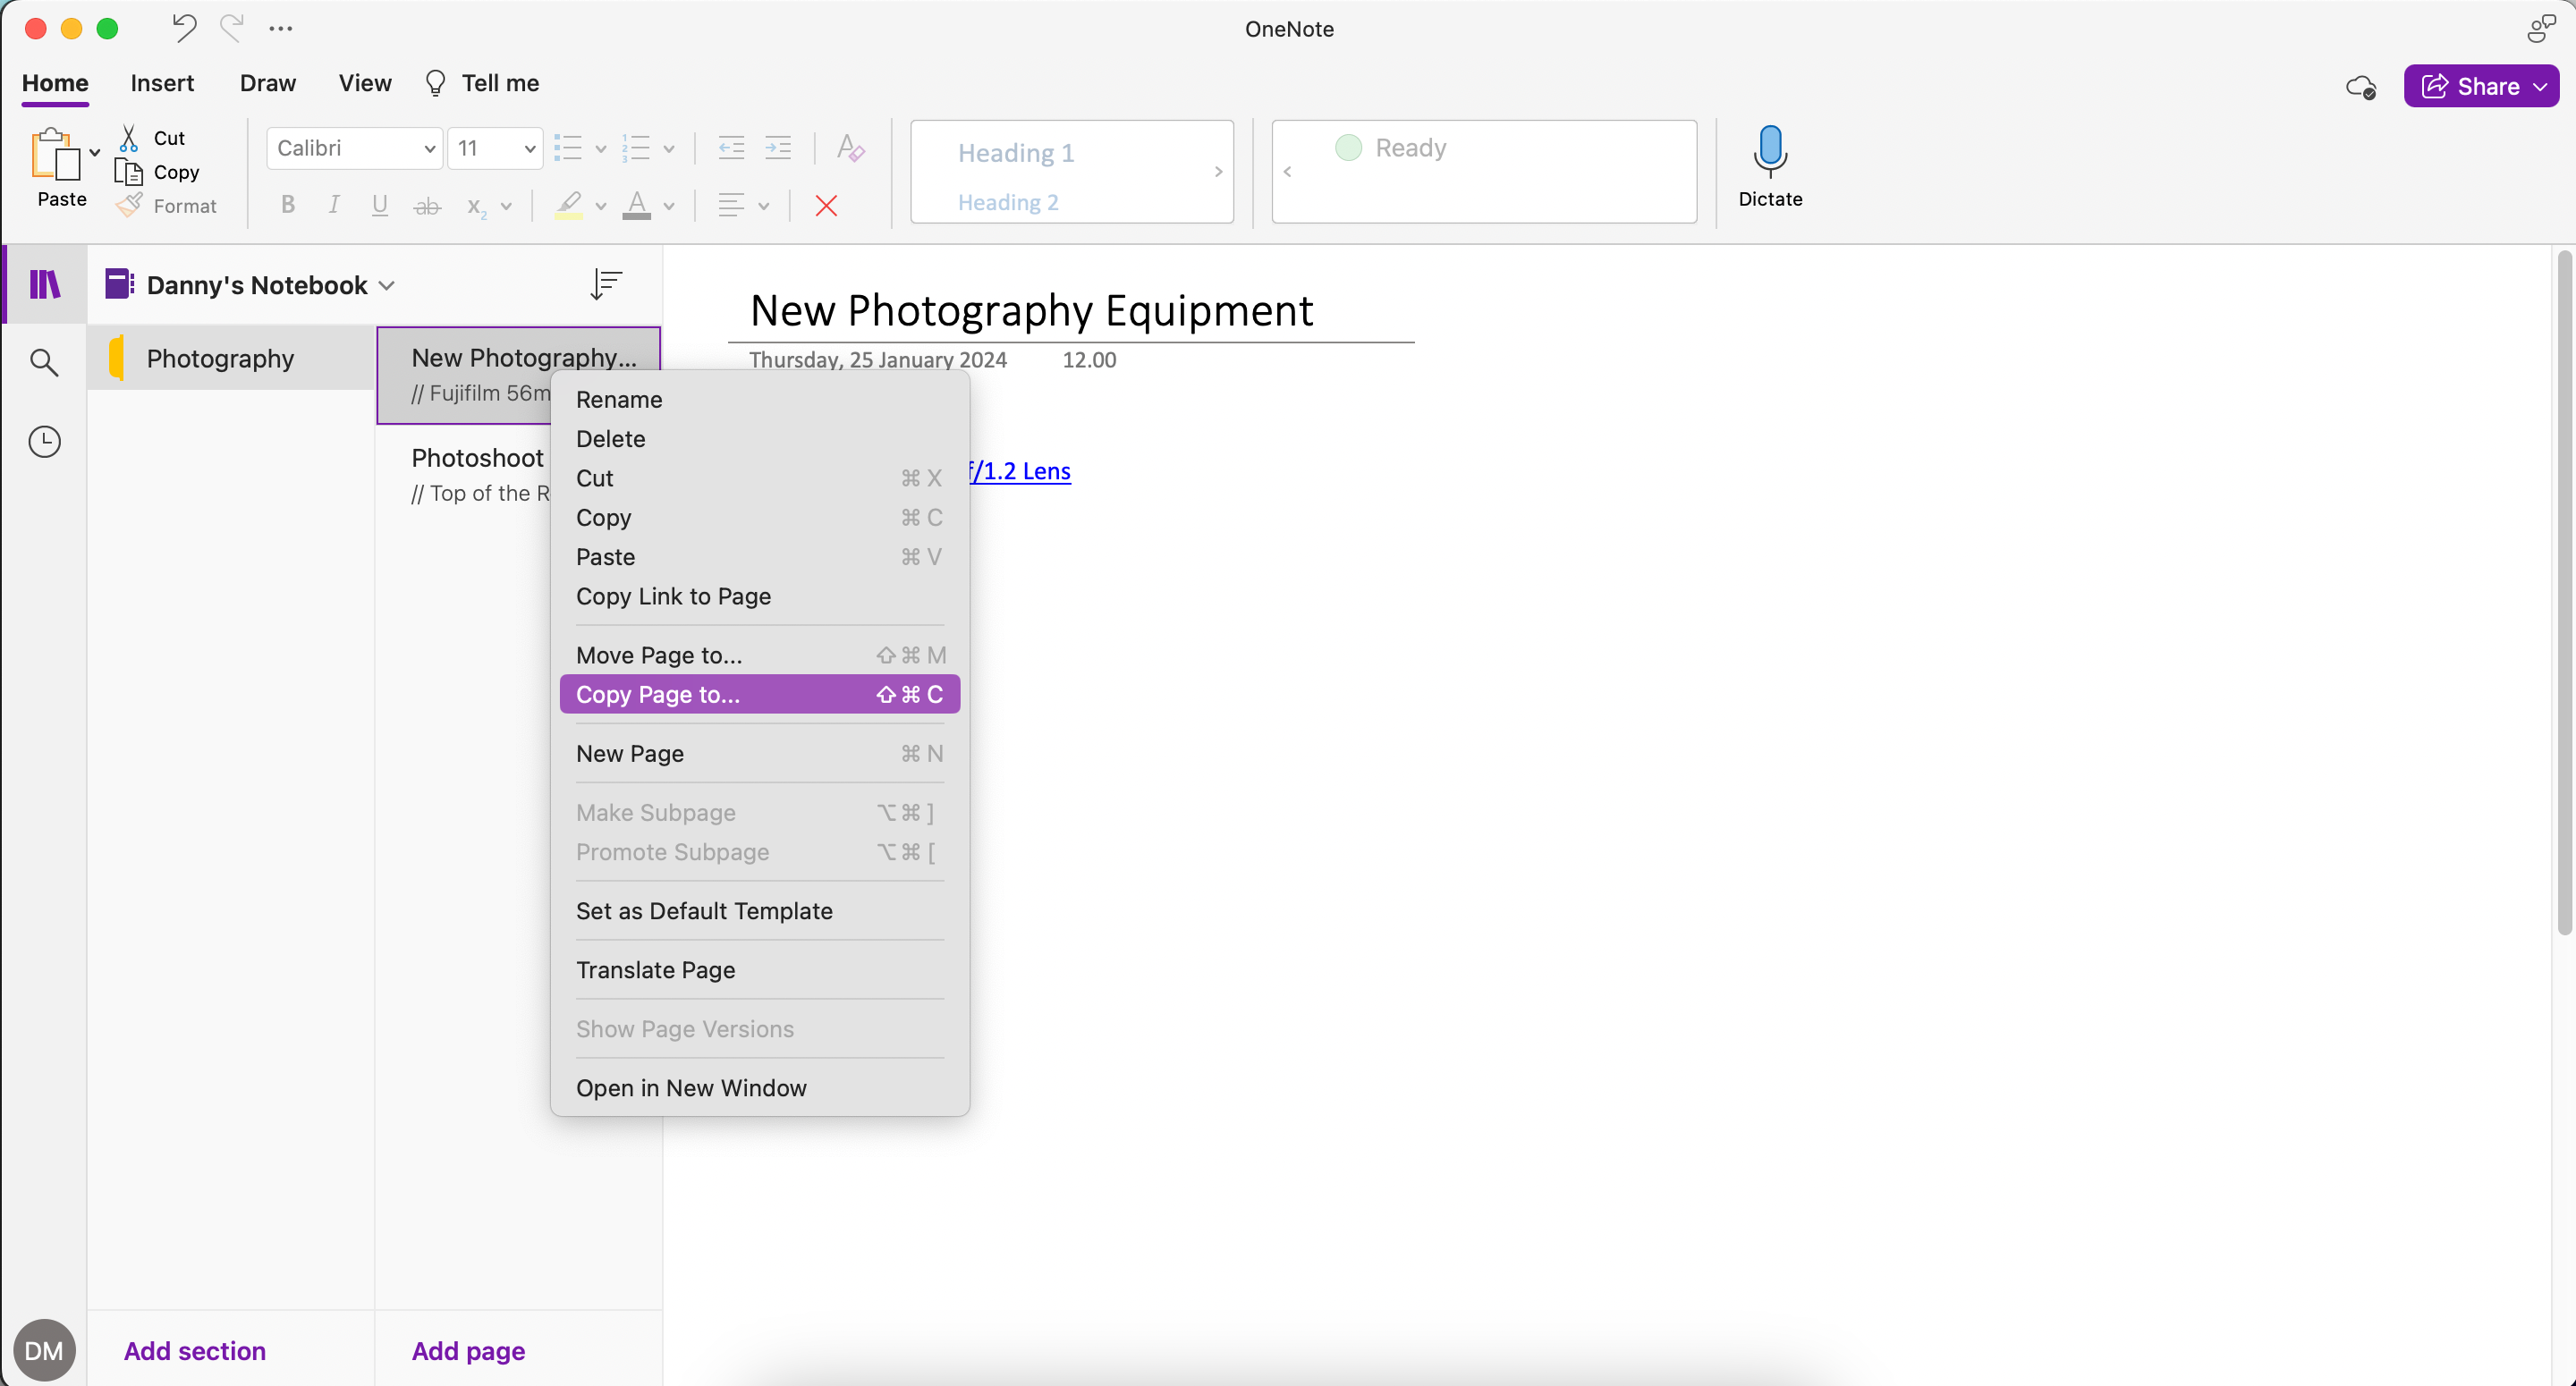Click the red delete X icon
Viewport: 2576px width, 1386px height.
tap(826, 205)
